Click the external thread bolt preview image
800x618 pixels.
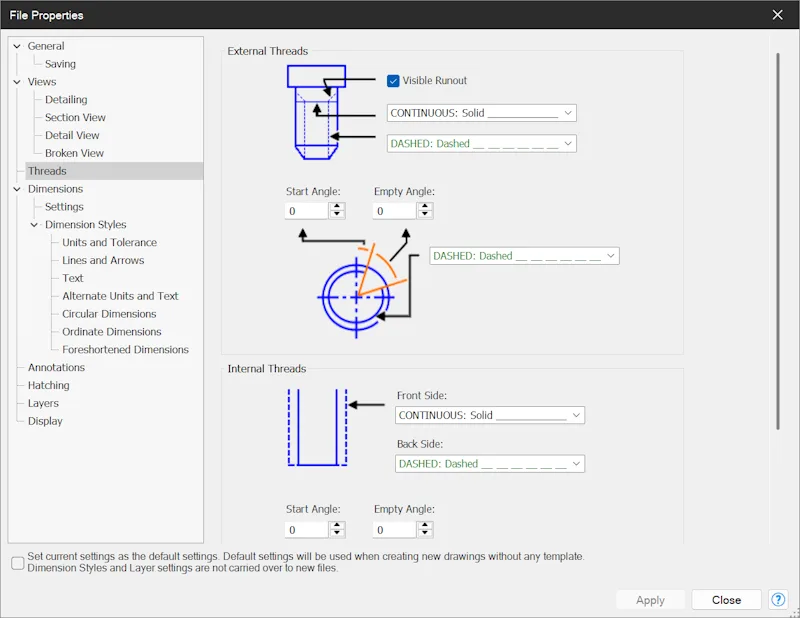tap(317, 112)
